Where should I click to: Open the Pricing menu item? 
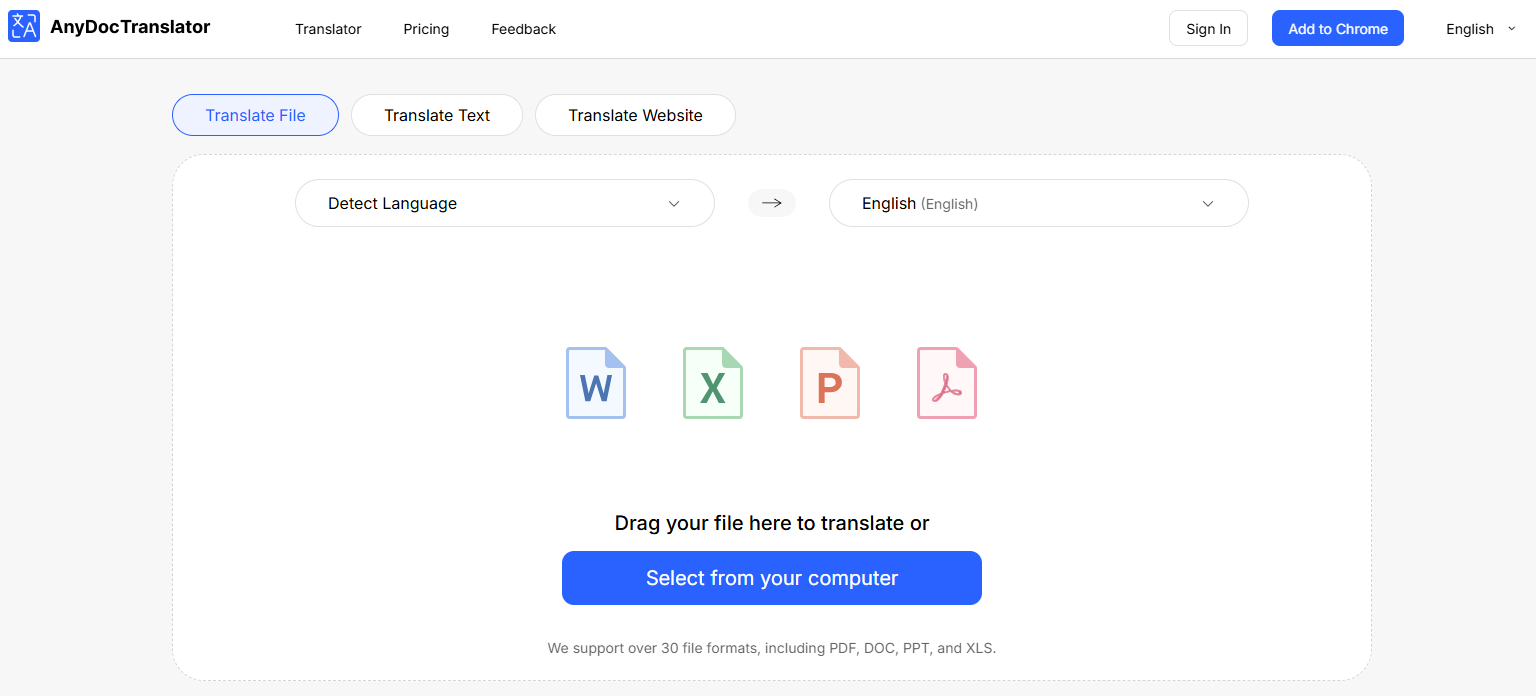click(x=426, y=29)
